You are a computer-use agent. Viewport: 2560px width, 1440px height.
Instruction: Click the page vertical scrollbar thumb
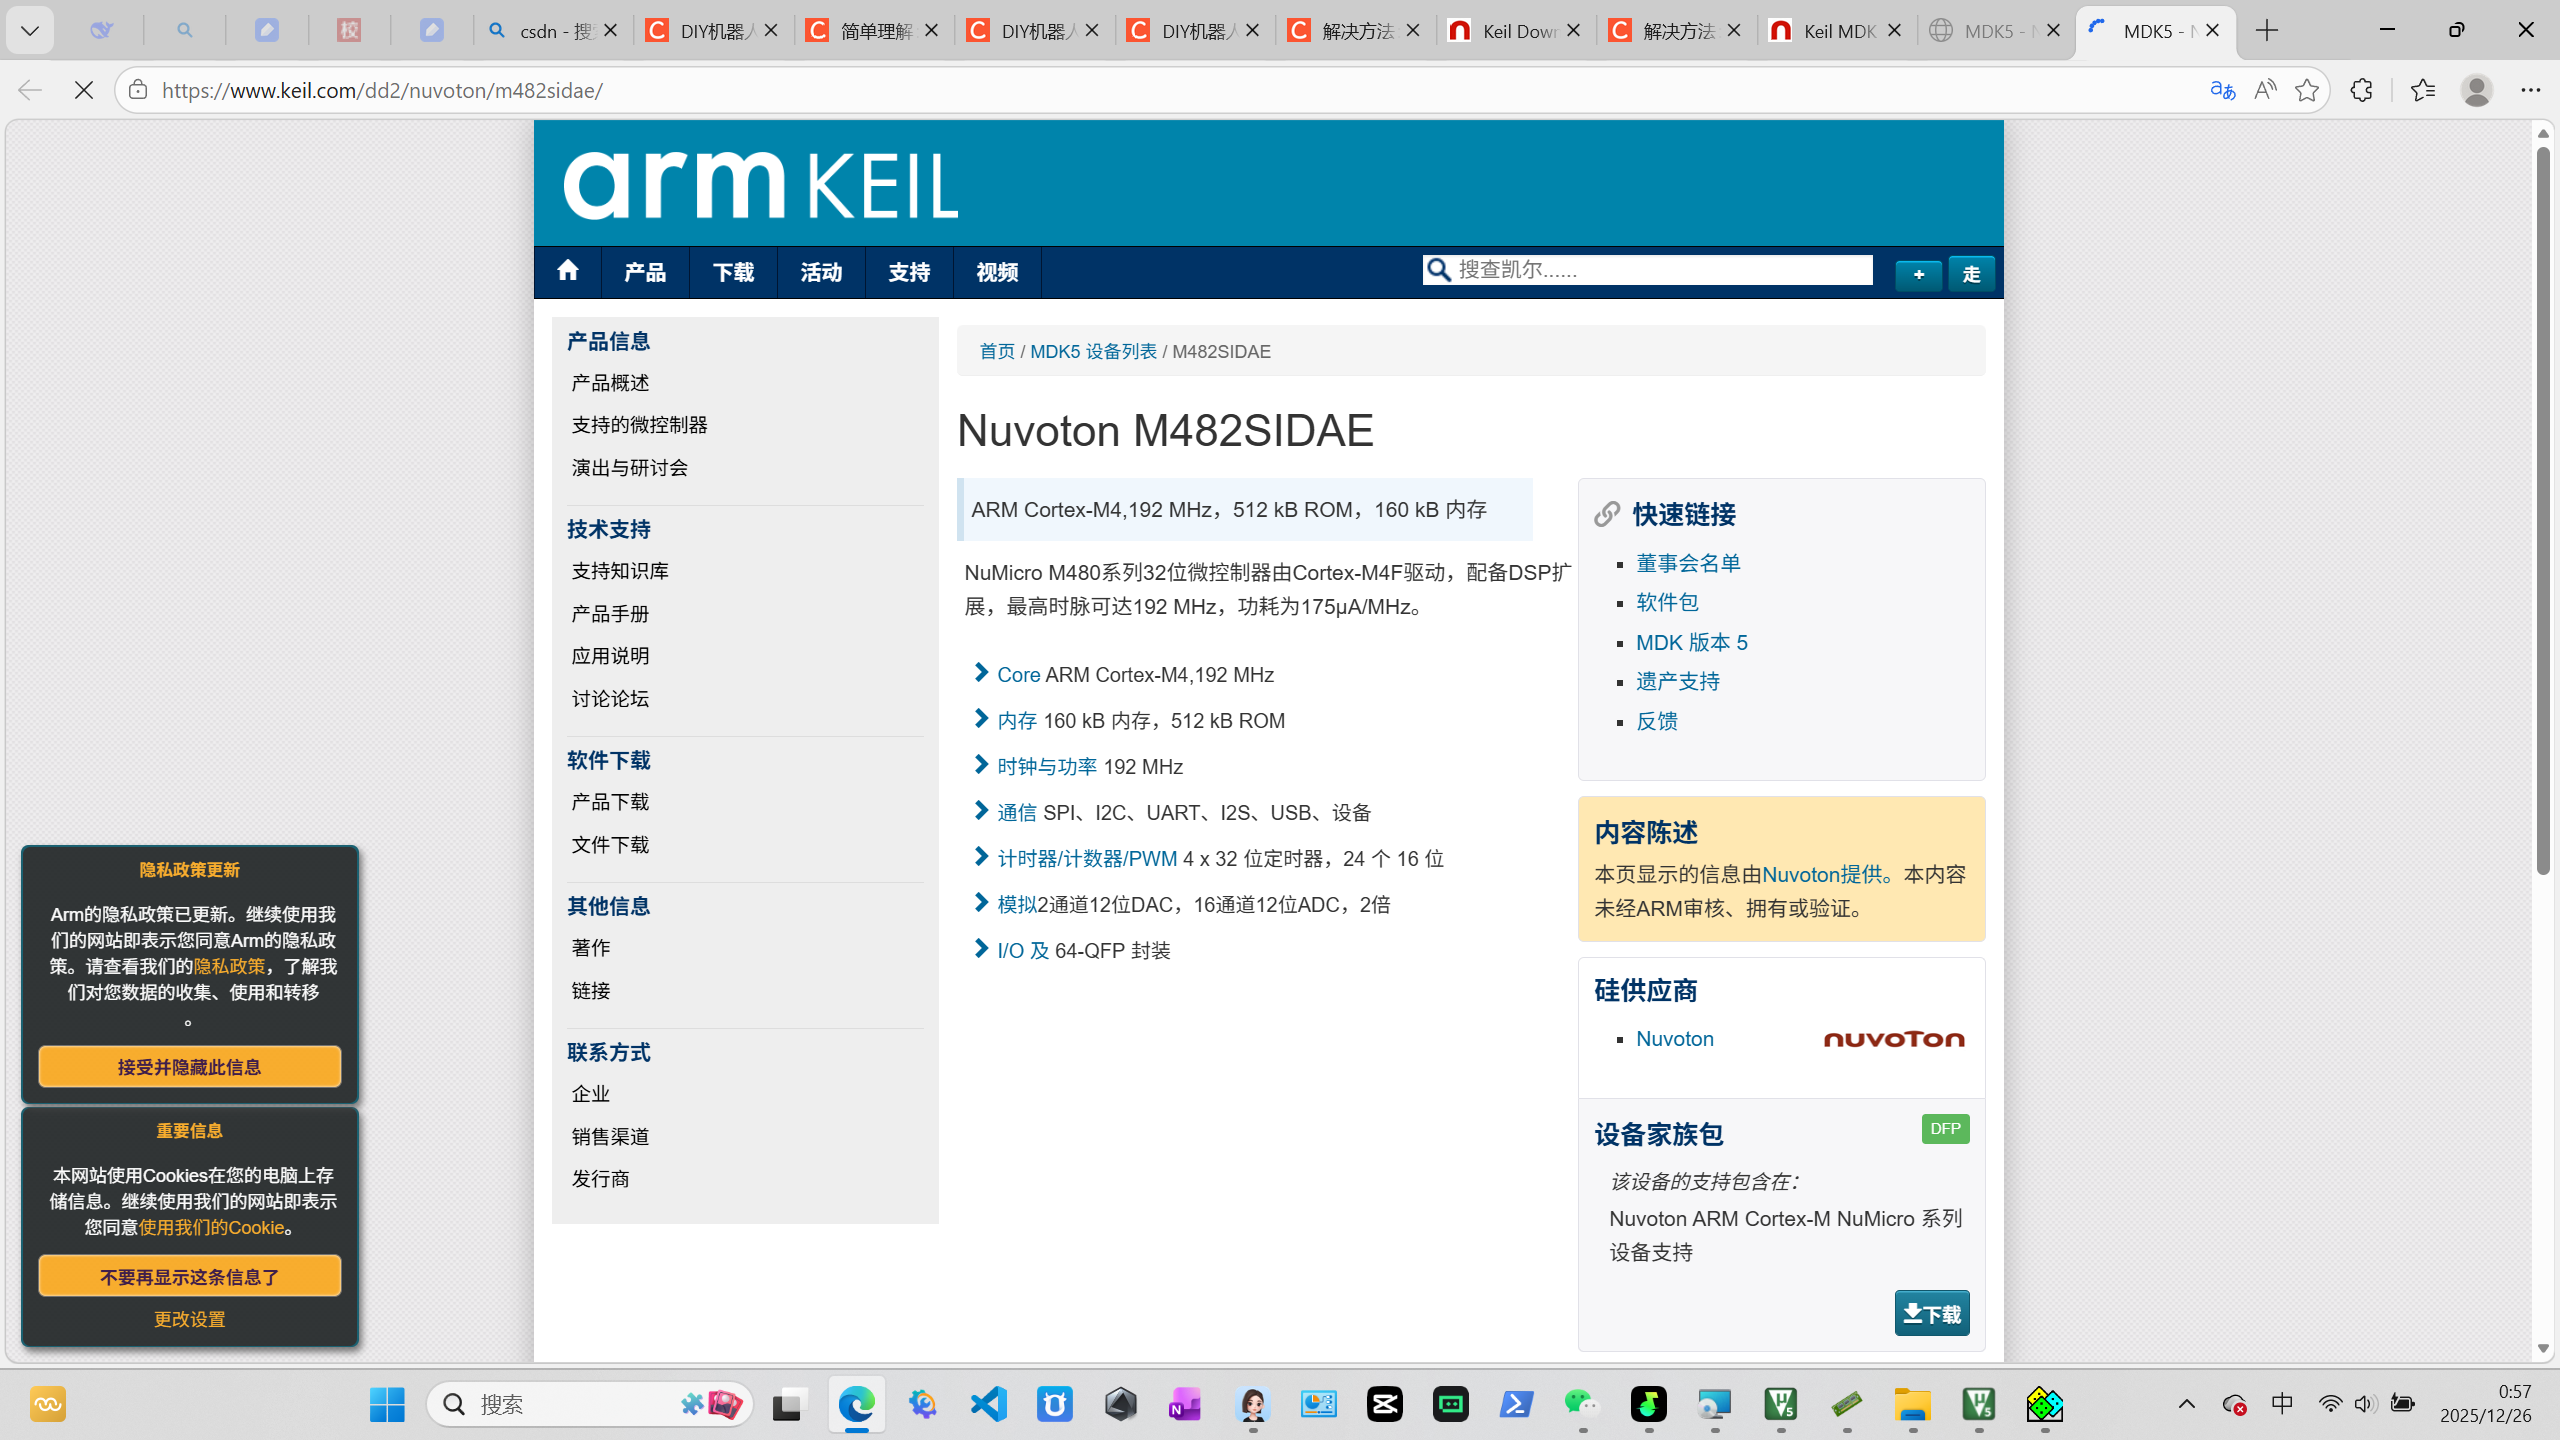coord(2543,510)
